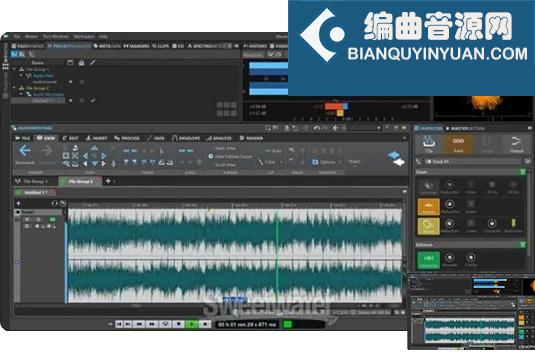
Task: Open the Edit ribbon tab
Action: [71, 138]
